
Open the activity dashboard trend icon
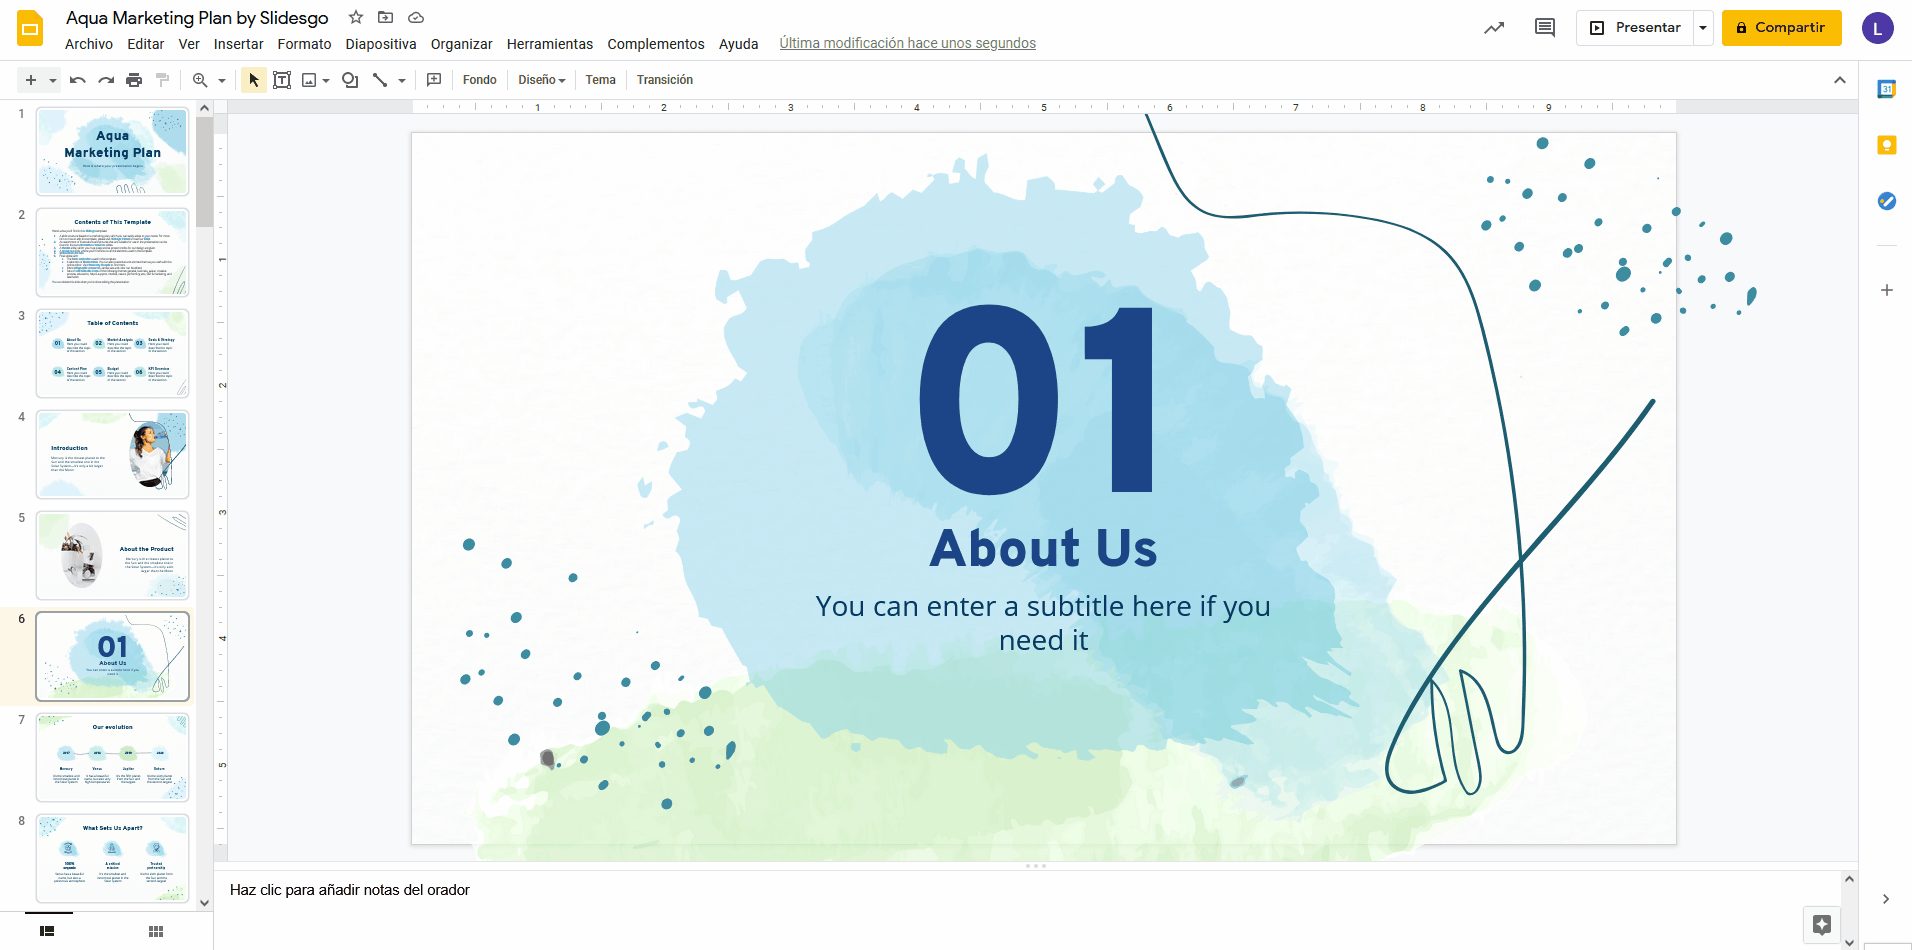1494,28
